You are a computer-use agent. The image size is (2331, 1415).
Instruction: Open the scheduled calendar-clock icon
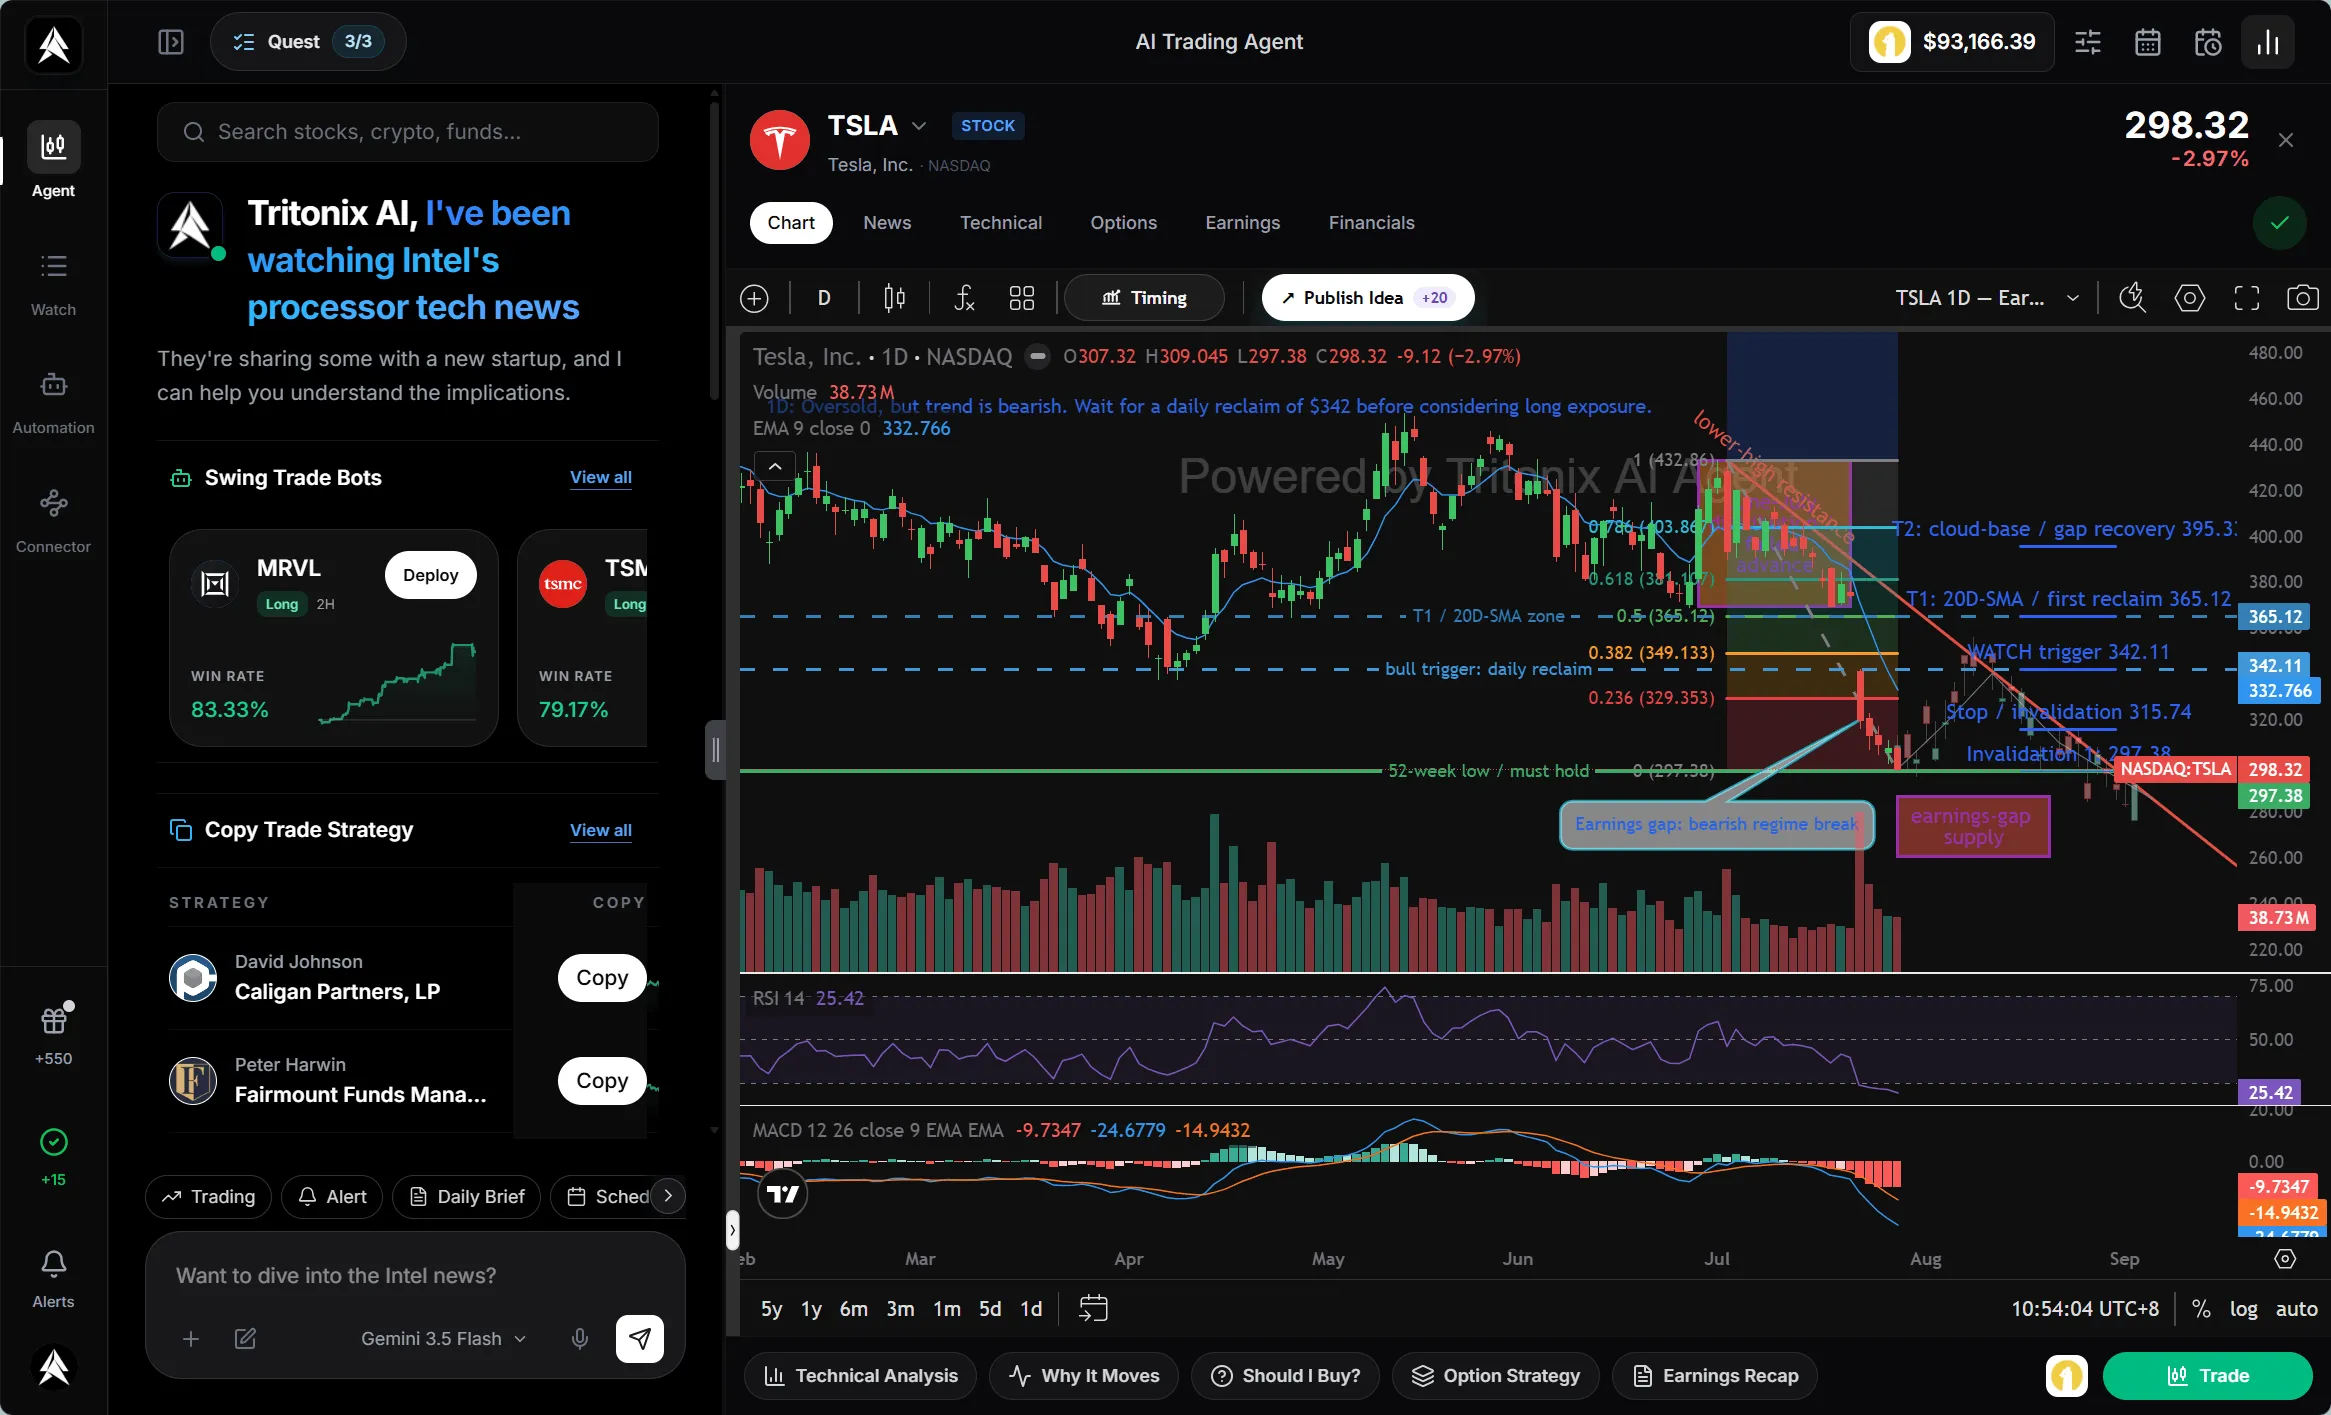2207,42
